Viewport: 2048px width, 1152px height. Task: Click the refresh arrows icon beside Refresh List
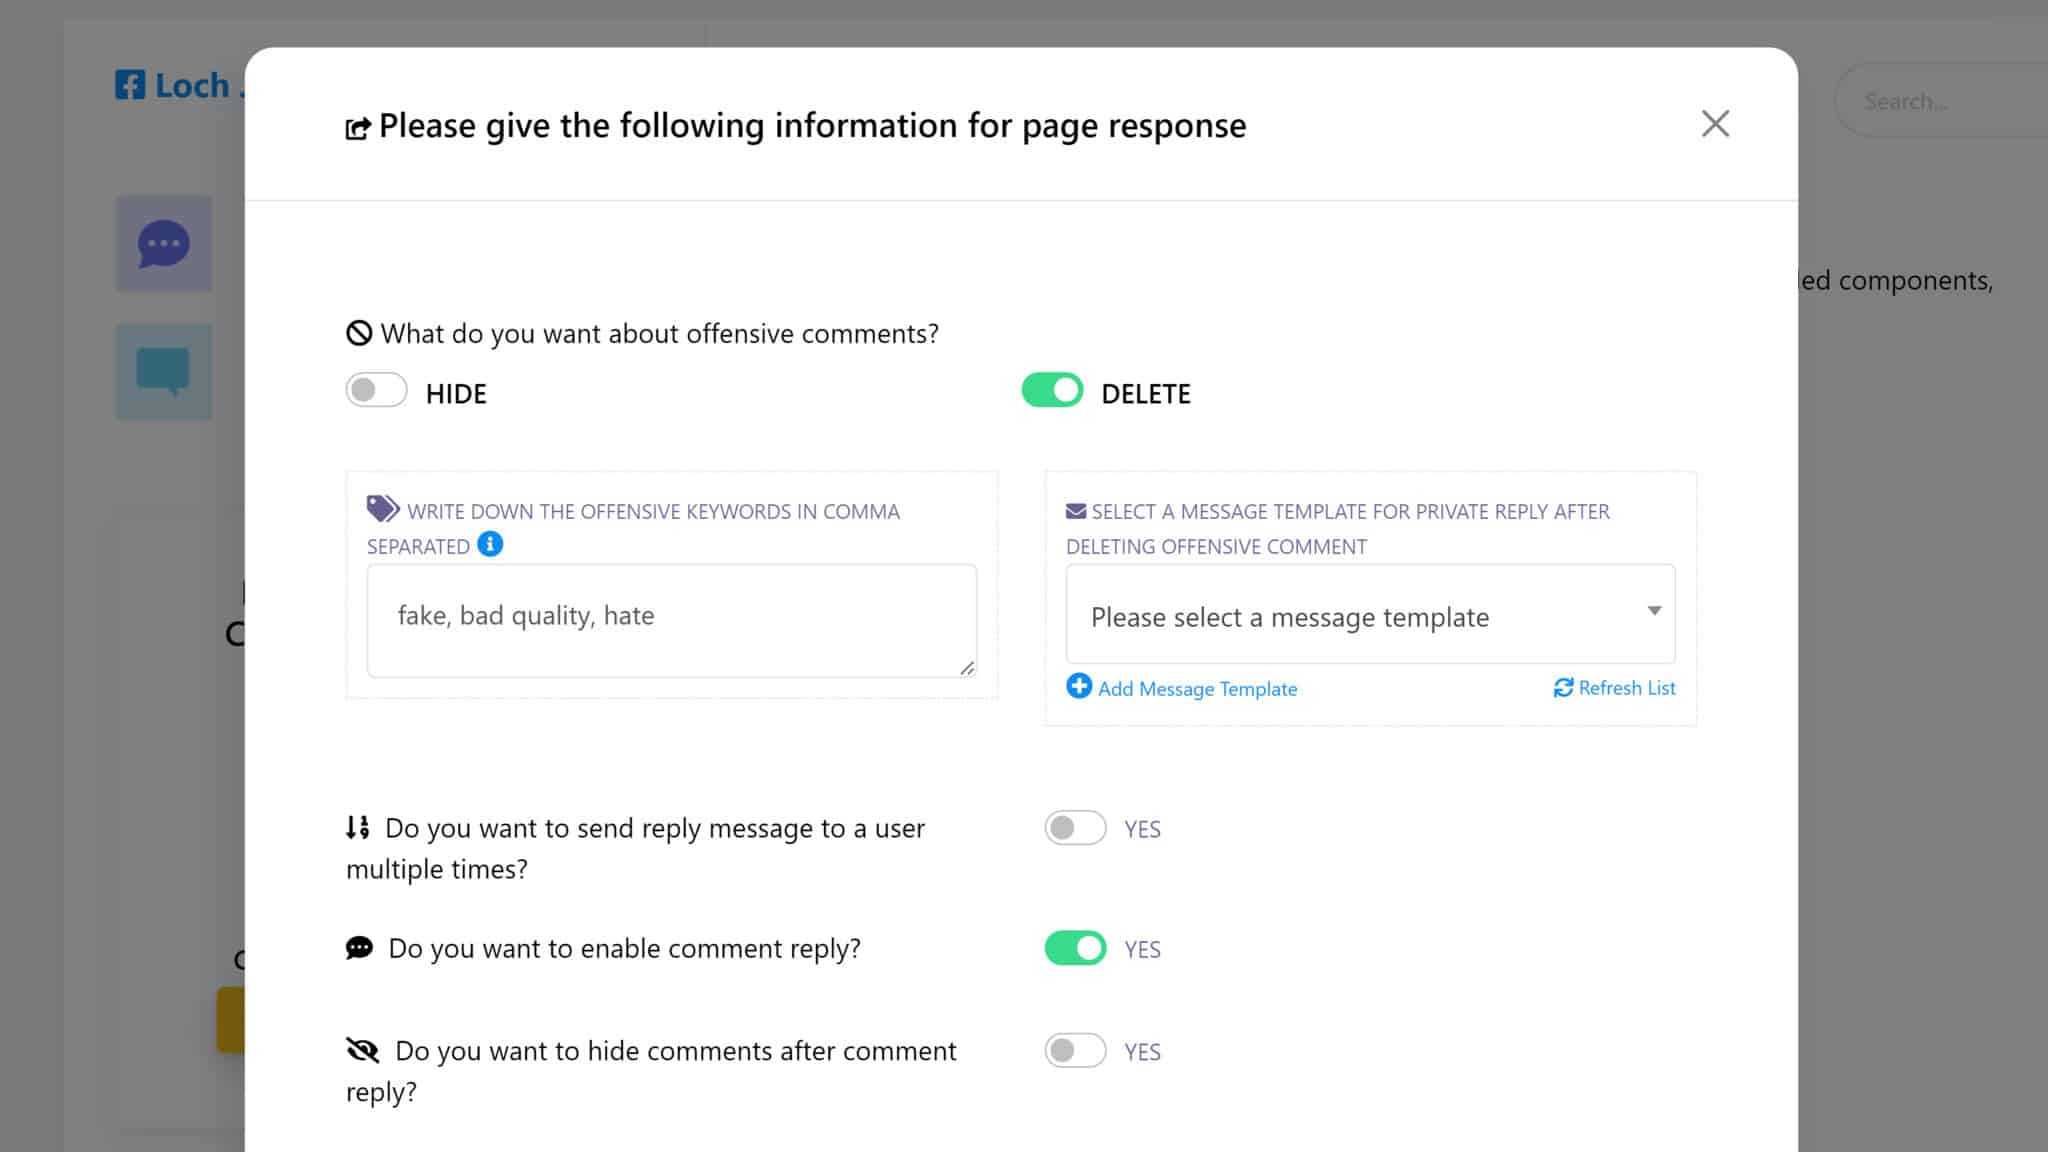pos(1563,688)
